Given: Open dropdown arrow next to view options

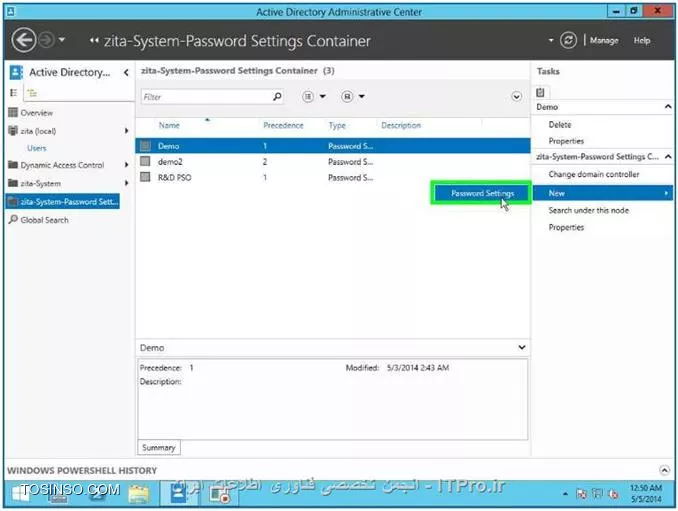Looking at the screenshot, I should coord(323,96).
